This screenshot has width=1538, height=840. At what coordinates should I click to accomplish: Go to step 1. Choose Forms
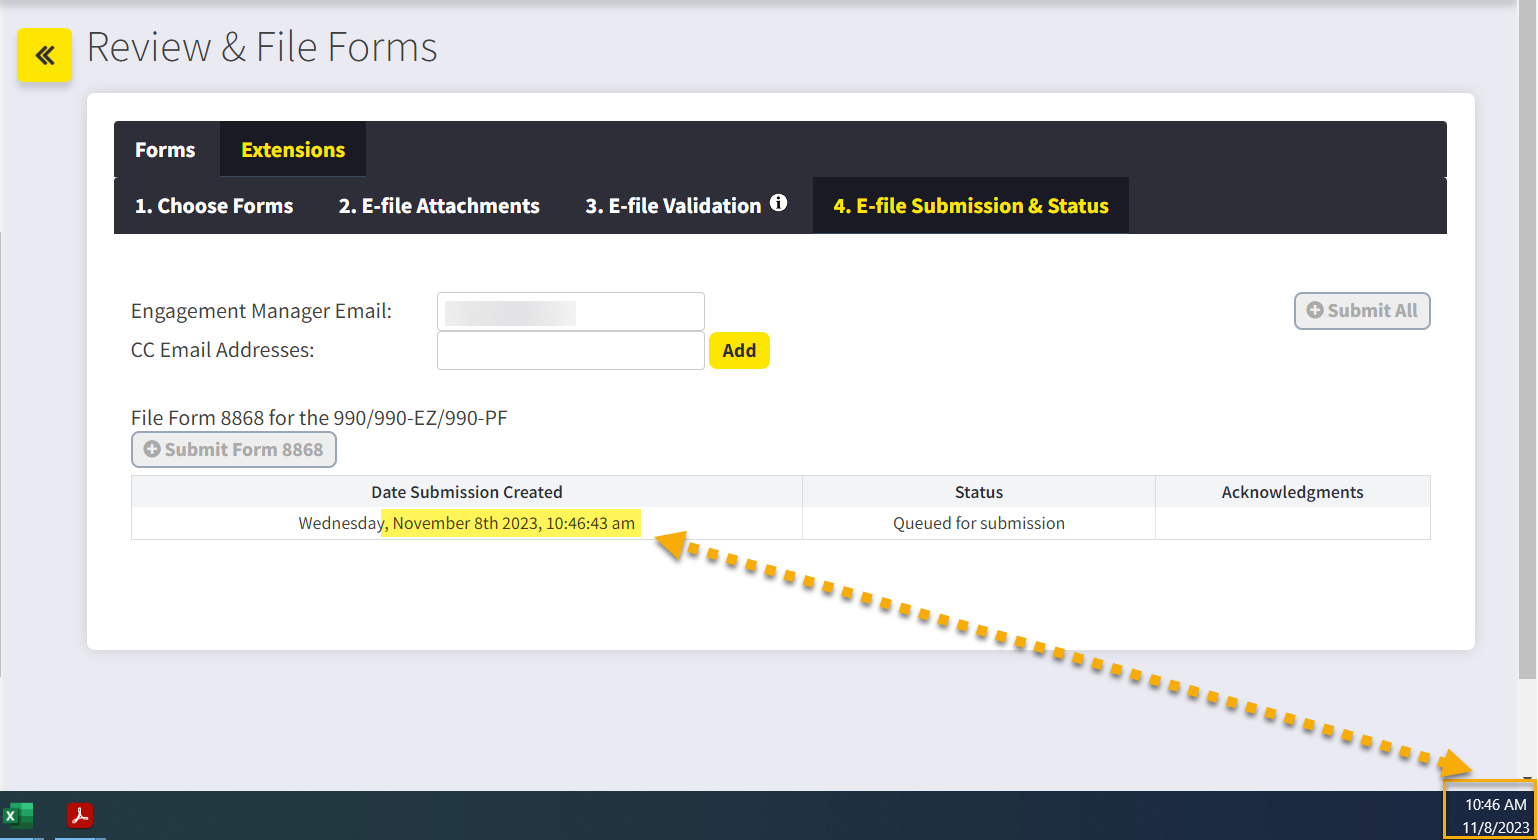click(x=214, y=206)
